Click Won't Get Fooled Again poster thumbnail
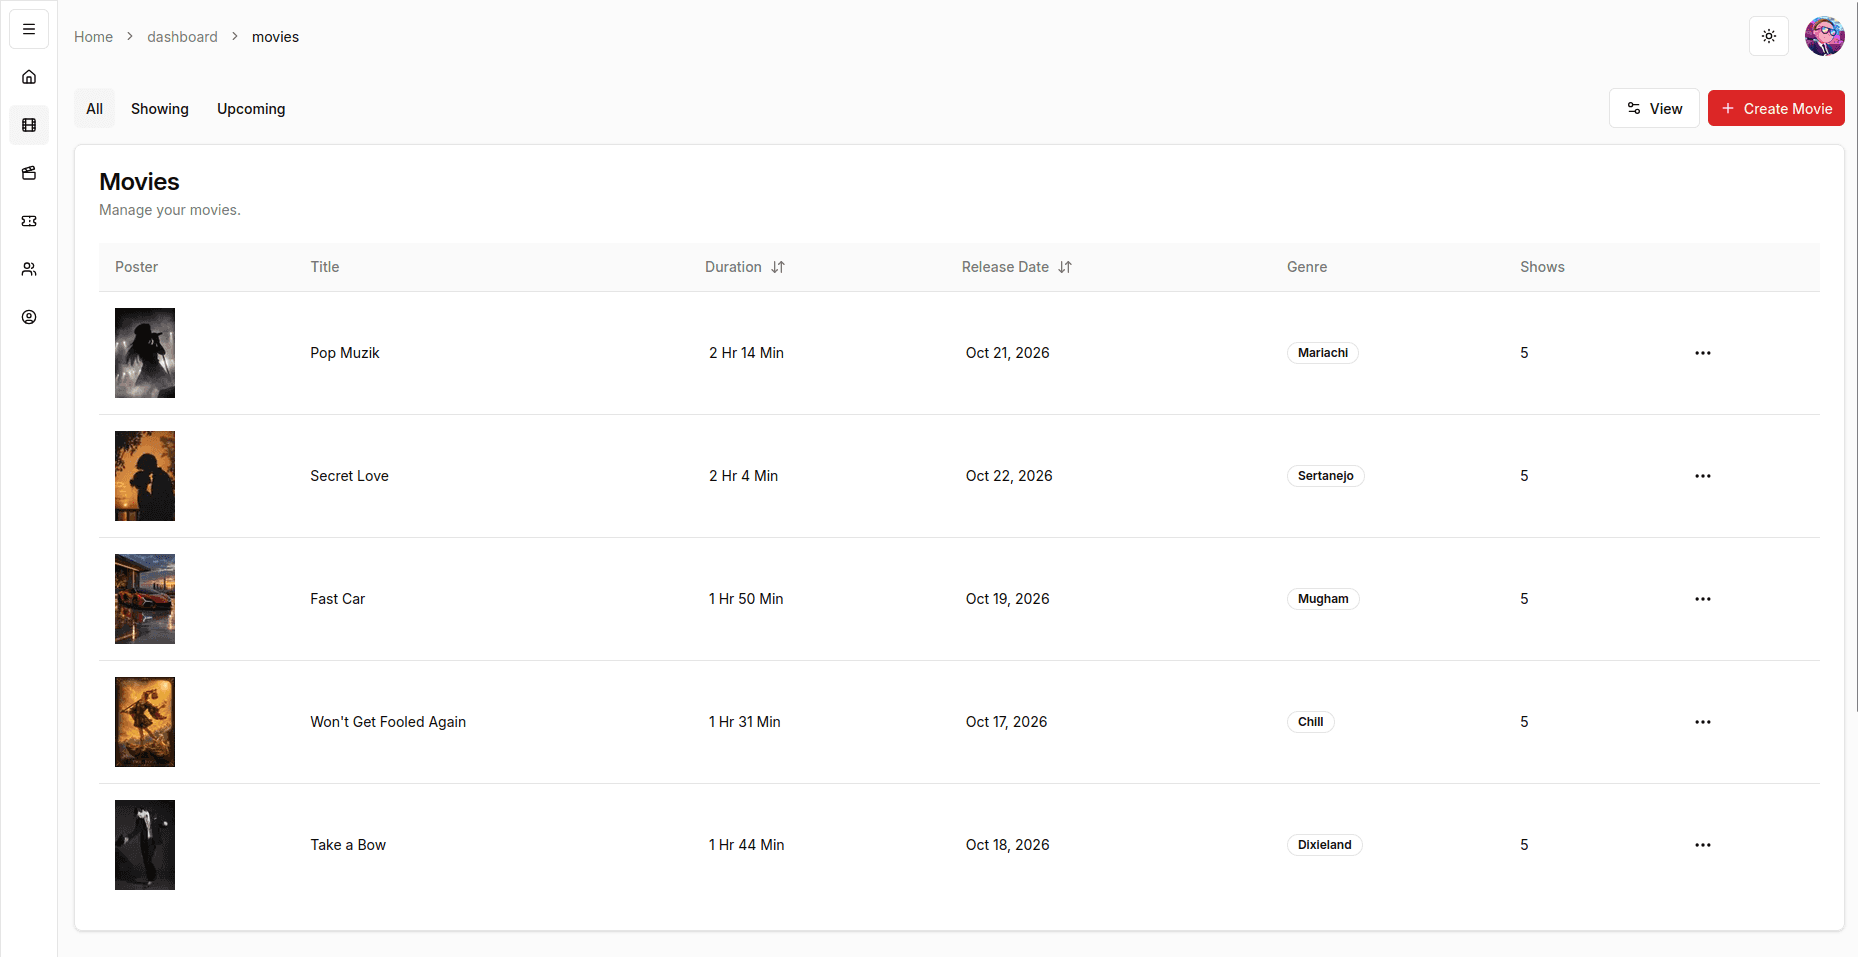This screenshot has height=957, width=1858. tap(145, 722)
